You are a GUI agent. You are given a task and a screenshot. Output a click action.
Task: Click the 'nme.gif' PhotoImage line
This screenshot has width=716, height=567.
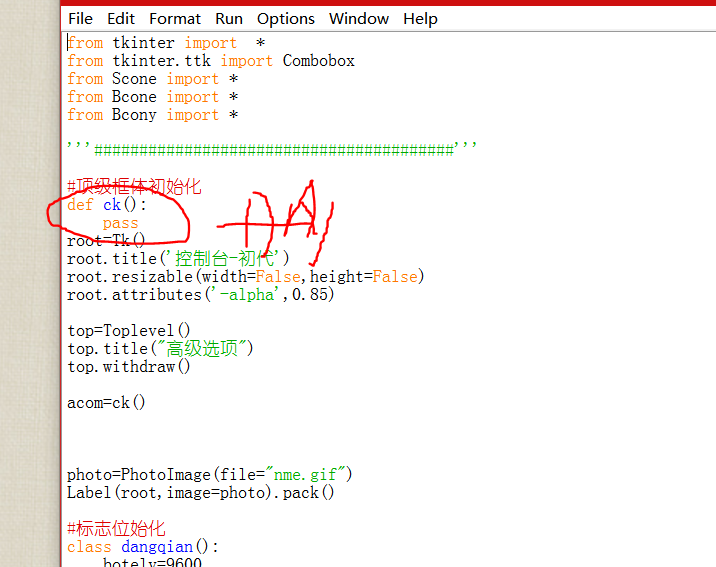click(209, 475)
